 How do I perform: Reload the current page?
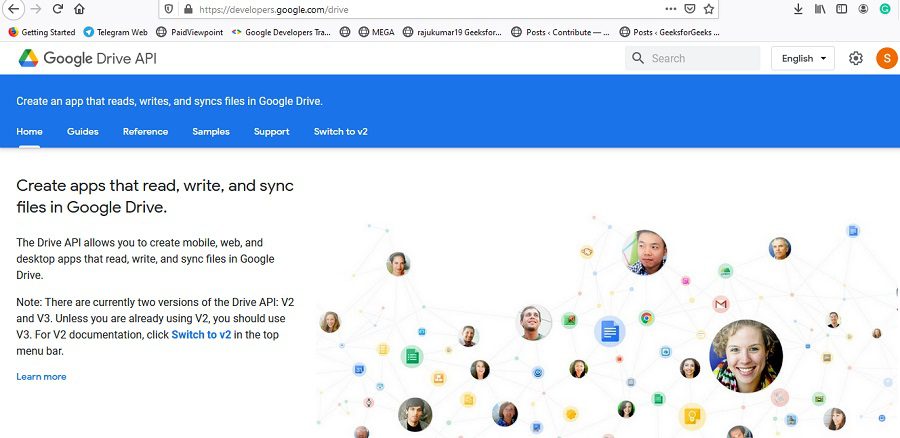58,9
